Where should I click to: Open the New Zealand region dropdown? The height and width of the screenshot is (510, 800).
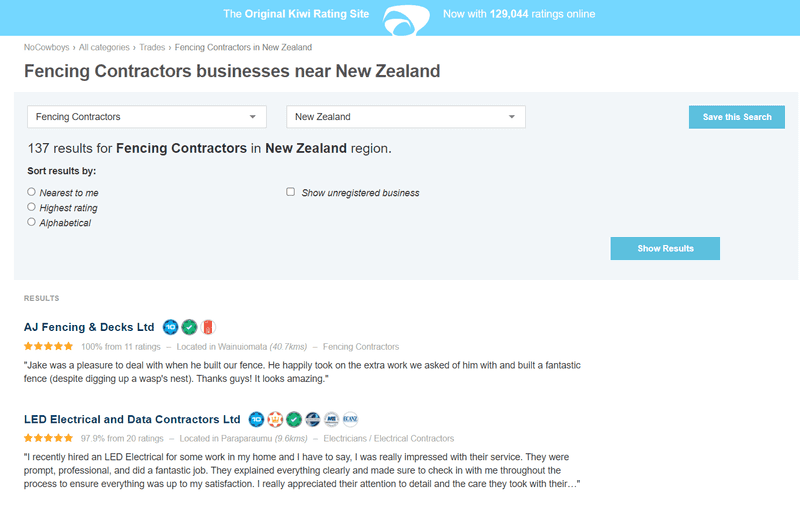pos(406,117)
